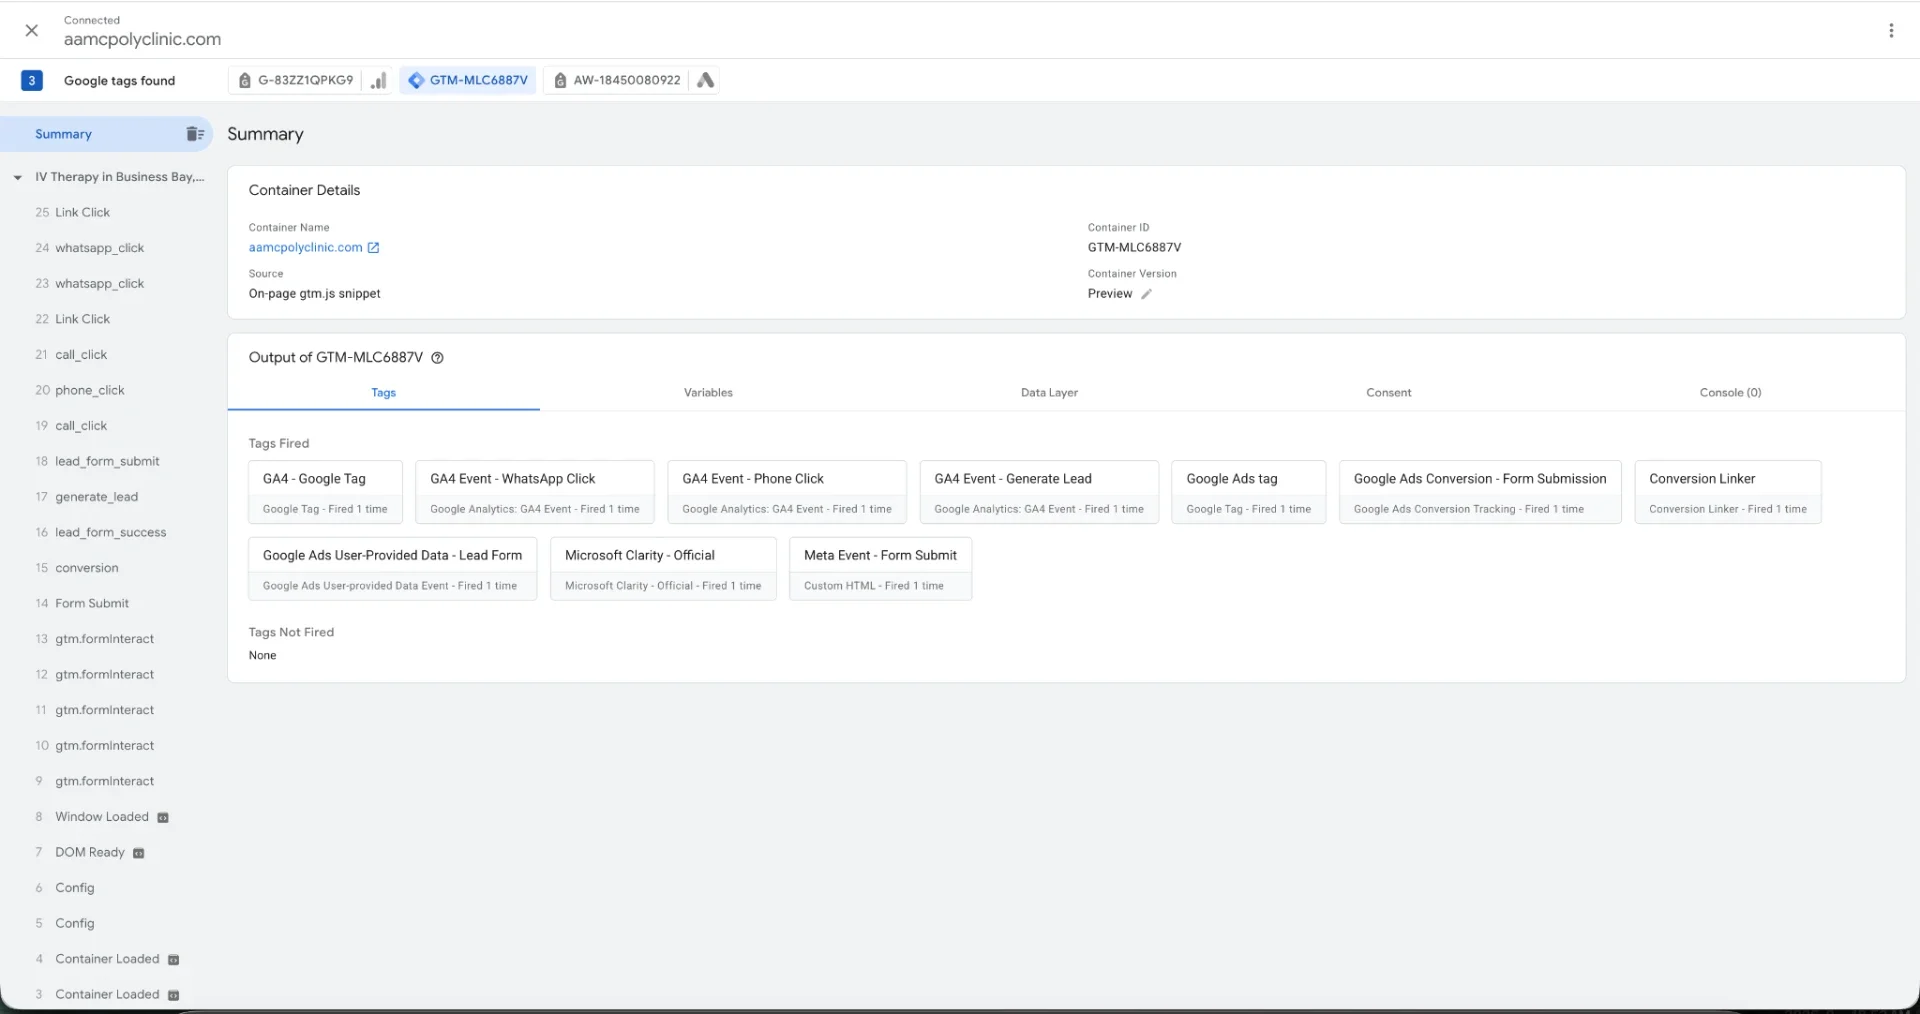This screenshot has width=1920, height=1014.
Task: Open Google Ads User-Provided Data - Lead Form card
Action: [392, 569]
